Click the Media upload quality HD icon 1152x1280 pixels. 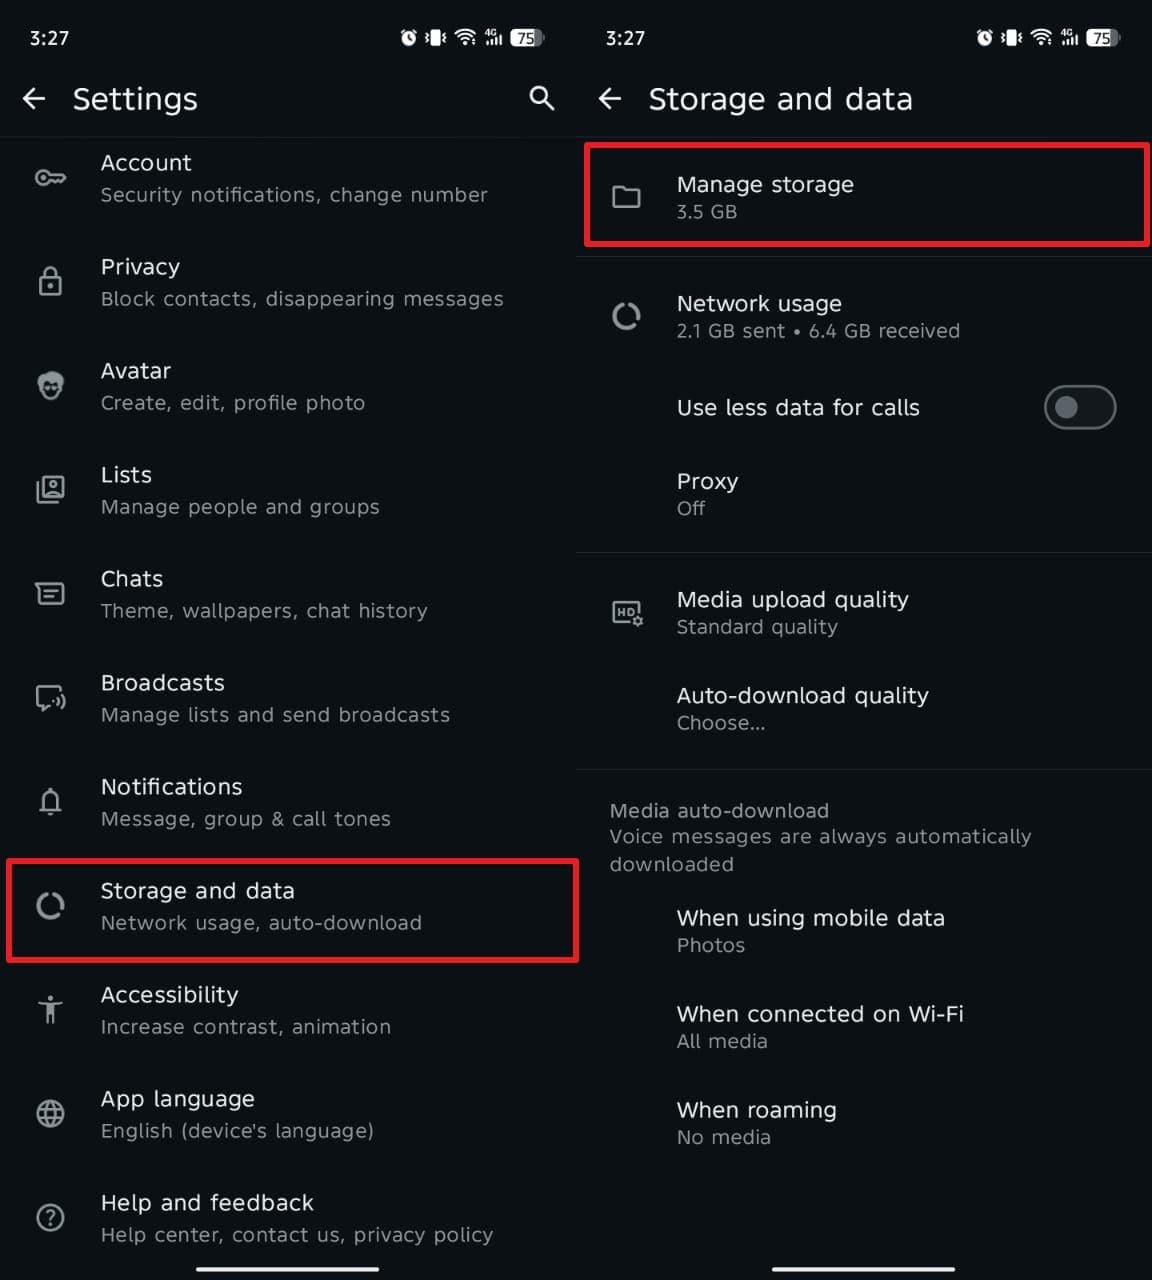[627, 612]
